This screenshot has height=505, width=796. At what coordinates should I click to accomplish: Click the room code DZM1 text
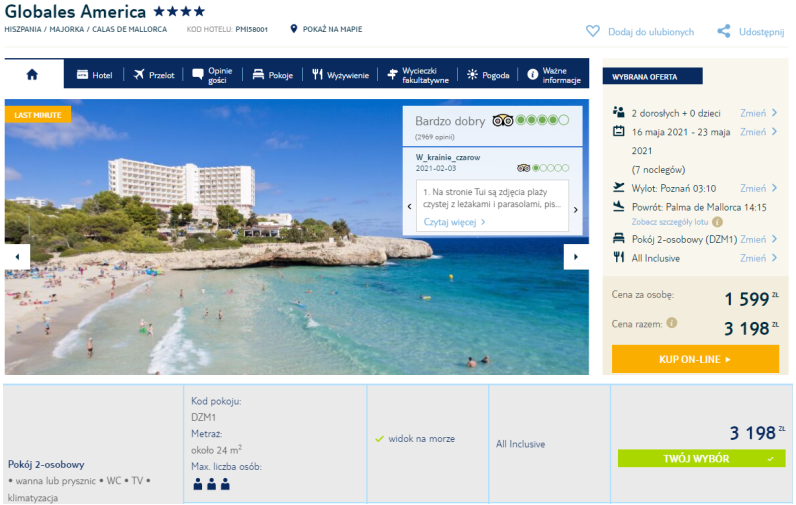[x=204, y=417]
